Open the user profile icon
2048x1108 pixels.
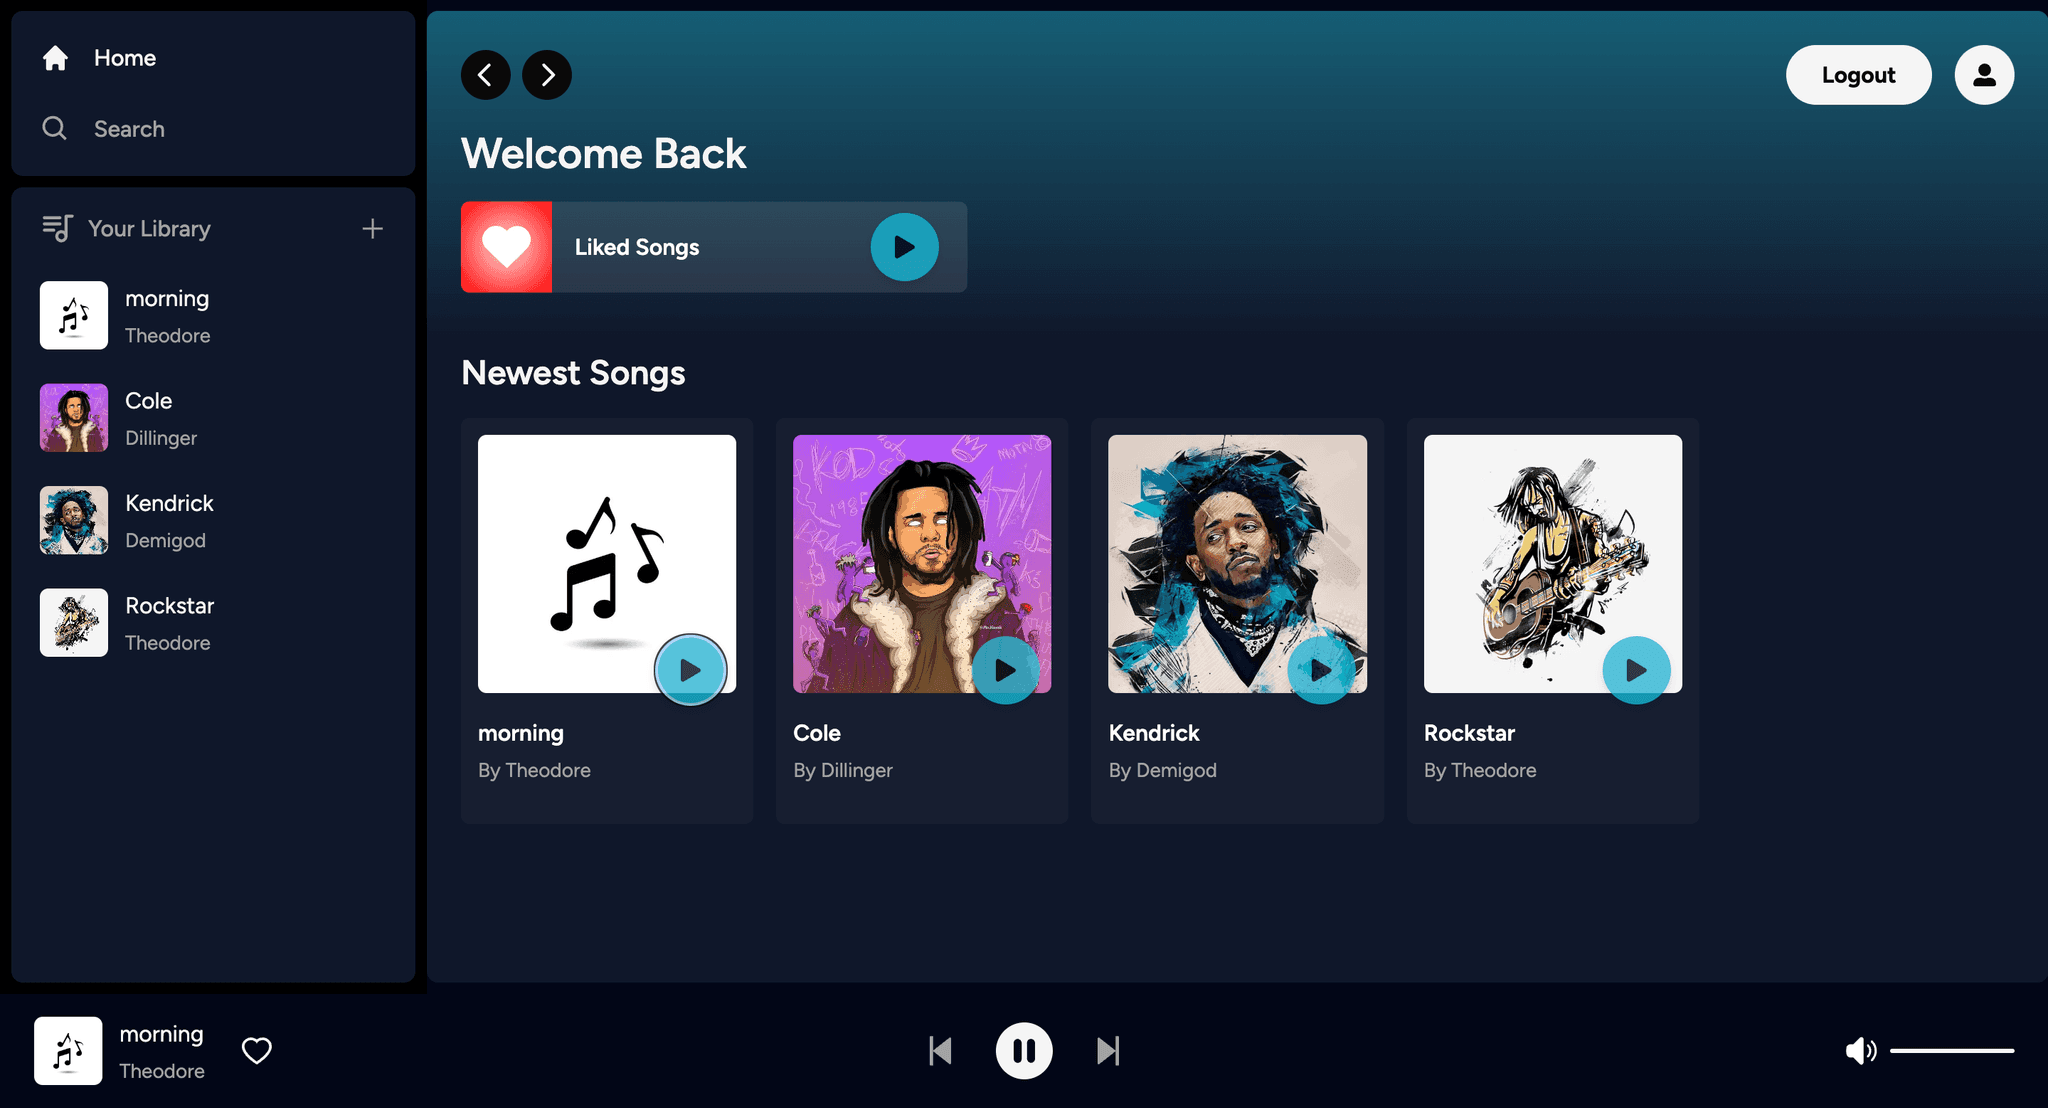click(1984, 75)
